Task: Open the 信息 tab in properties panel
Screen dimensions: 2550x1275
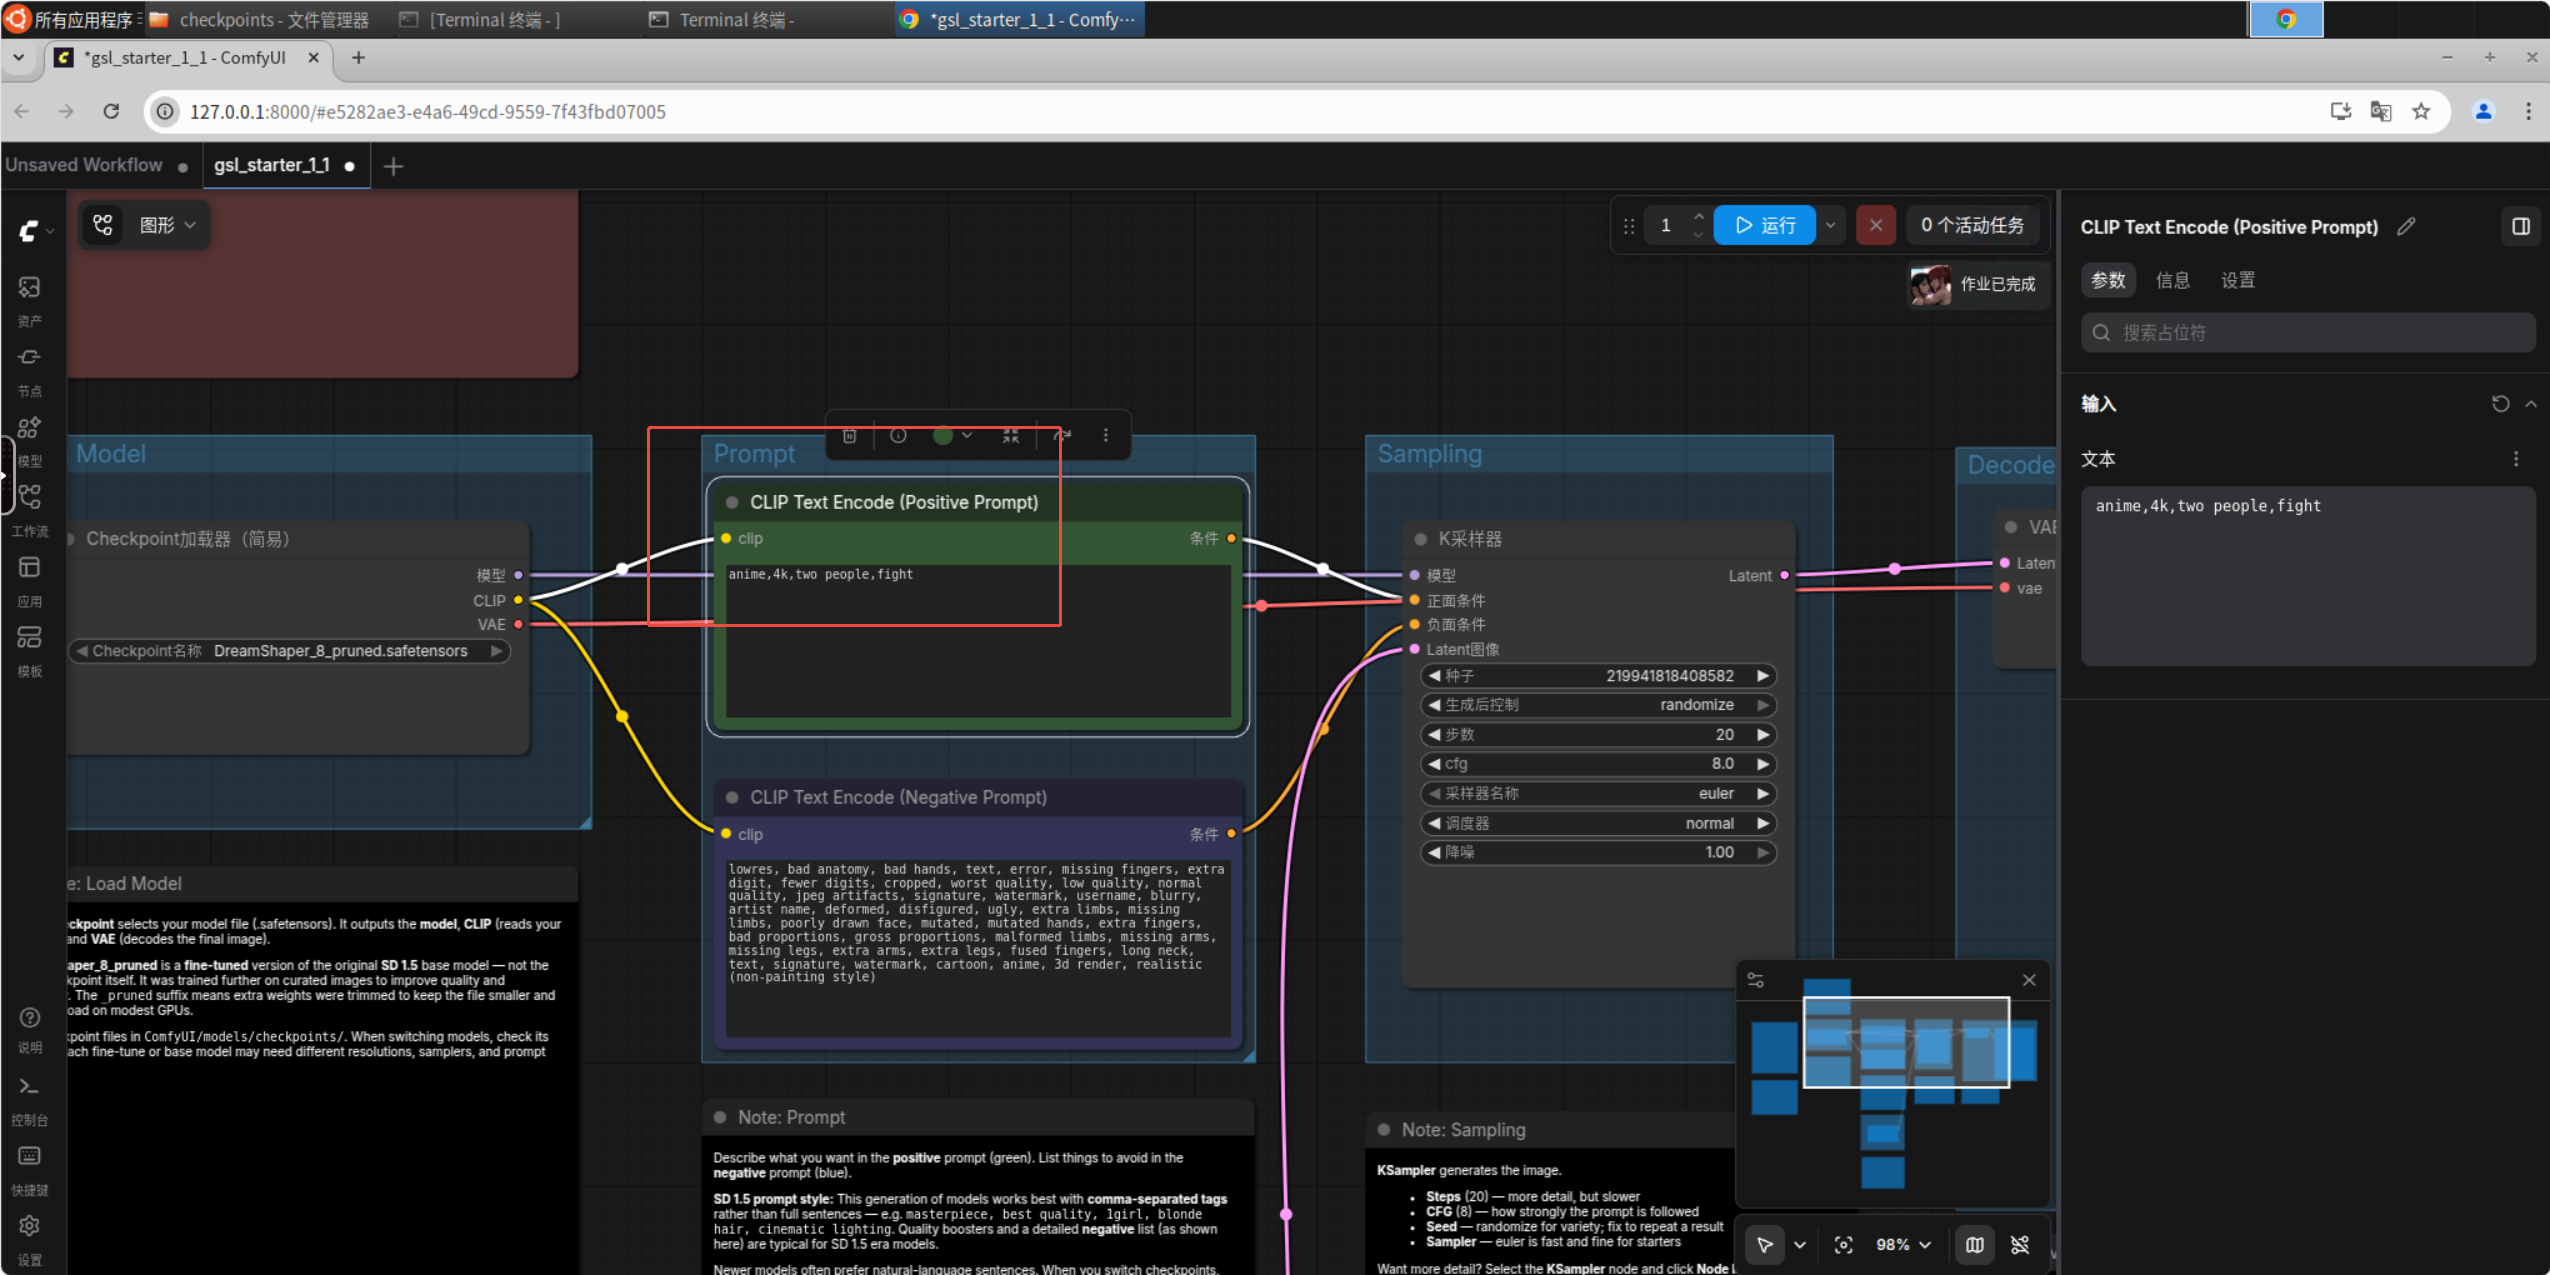Action: coord(2172,281)
